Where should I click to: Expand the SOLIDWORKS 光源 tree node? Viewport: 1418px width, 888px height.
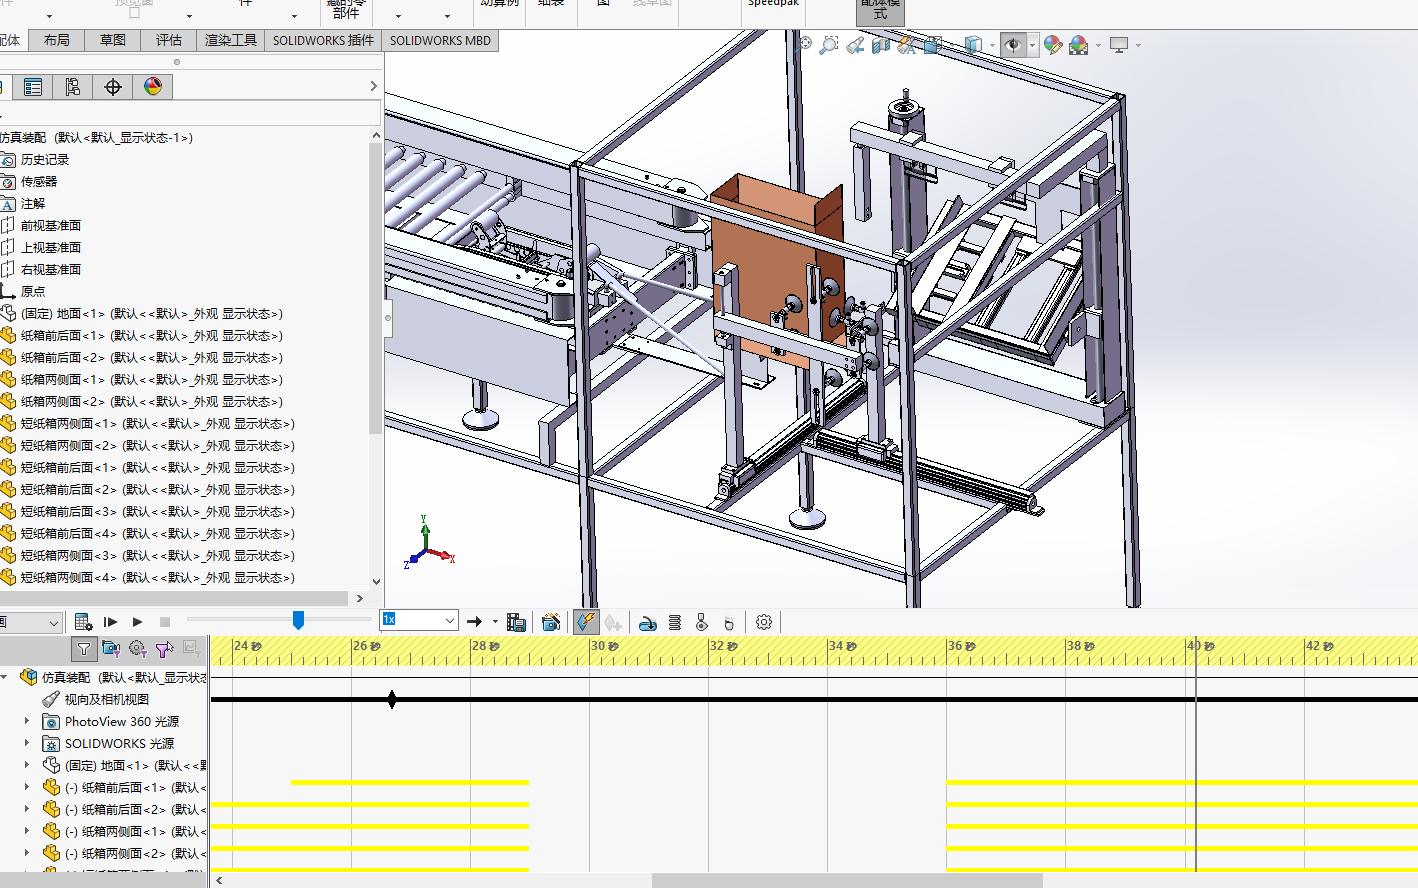pyautogui.click(x=27, y=743)
